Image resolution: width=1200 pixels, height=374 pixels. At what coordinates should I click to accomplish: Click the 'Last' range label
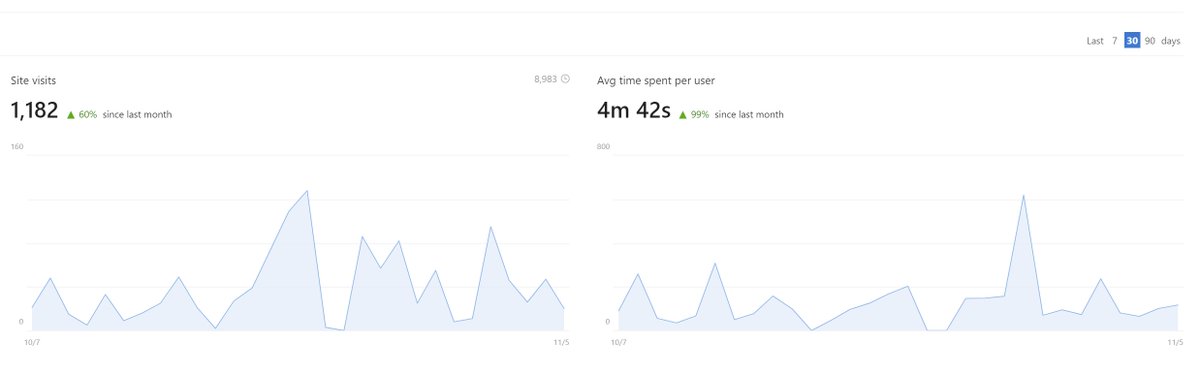click(x=1095, y=41)
